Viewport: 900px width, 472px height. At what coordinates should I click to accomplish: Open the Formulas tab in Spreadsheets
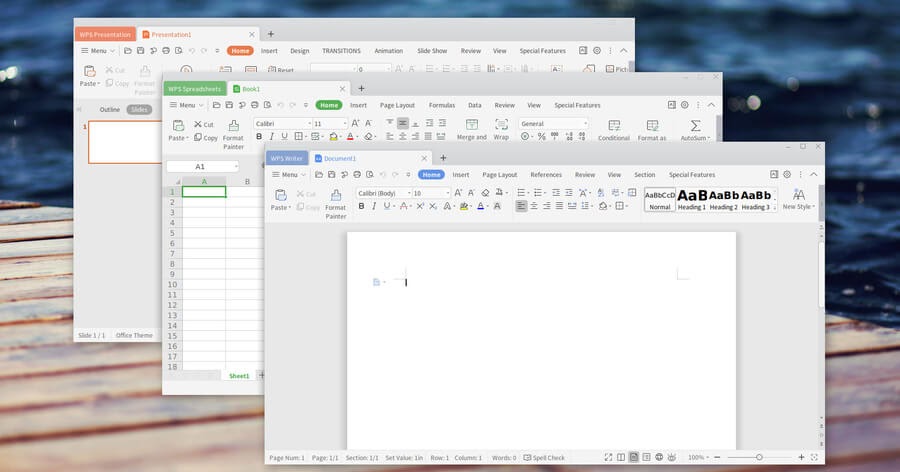(442, 105)
